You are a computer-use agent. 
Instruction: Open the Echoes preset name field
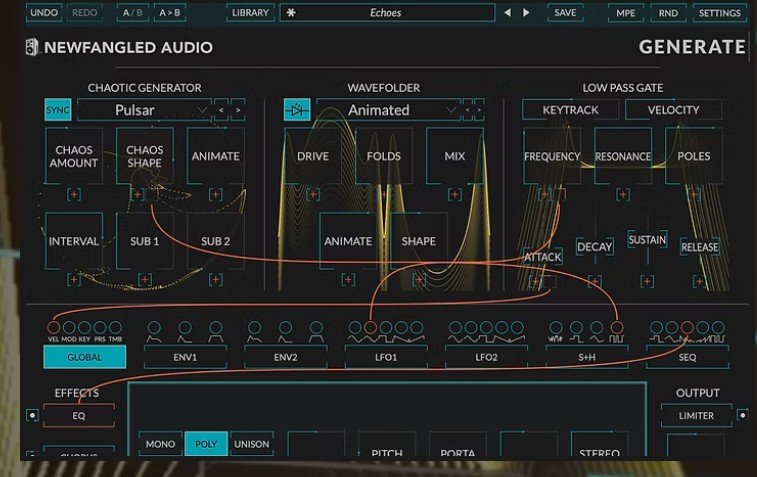tap(387, 13)
